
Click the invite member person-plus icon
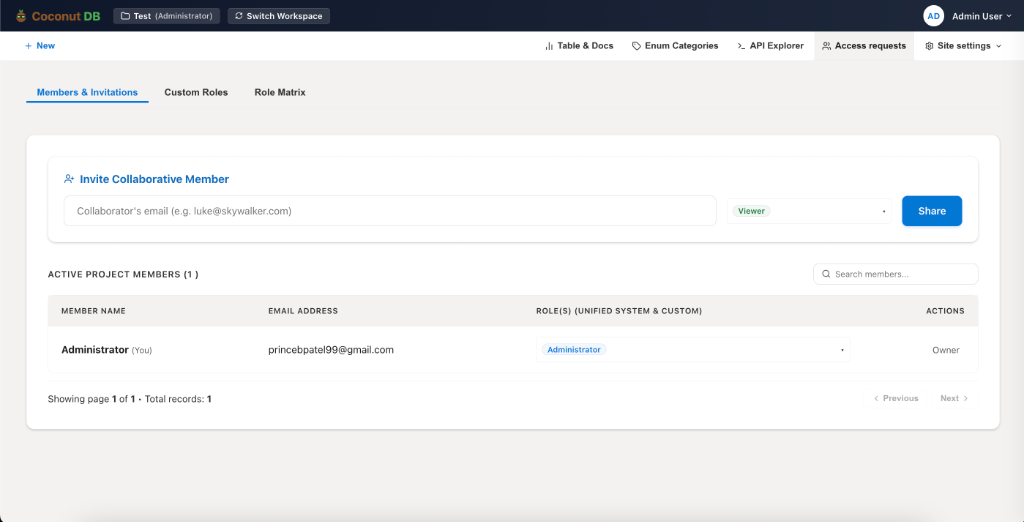click(69, 179)
